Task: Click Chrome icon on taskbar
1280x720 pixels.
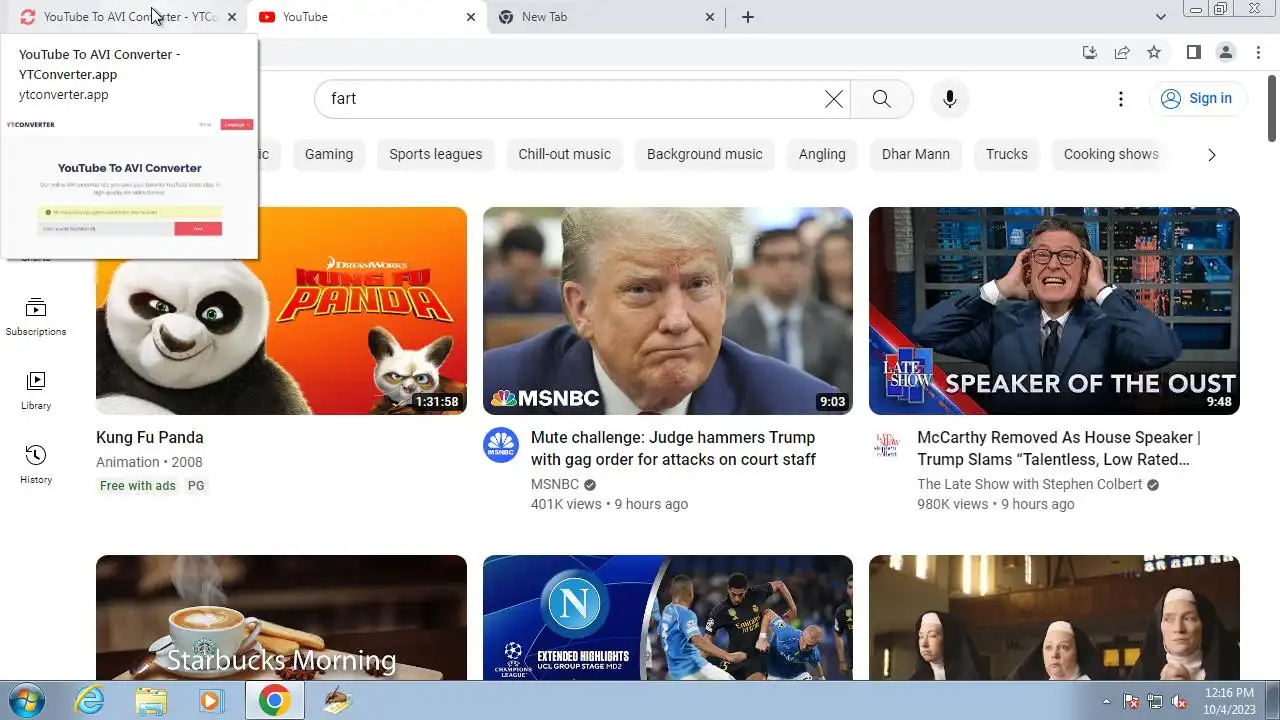Action: [274, 701]
